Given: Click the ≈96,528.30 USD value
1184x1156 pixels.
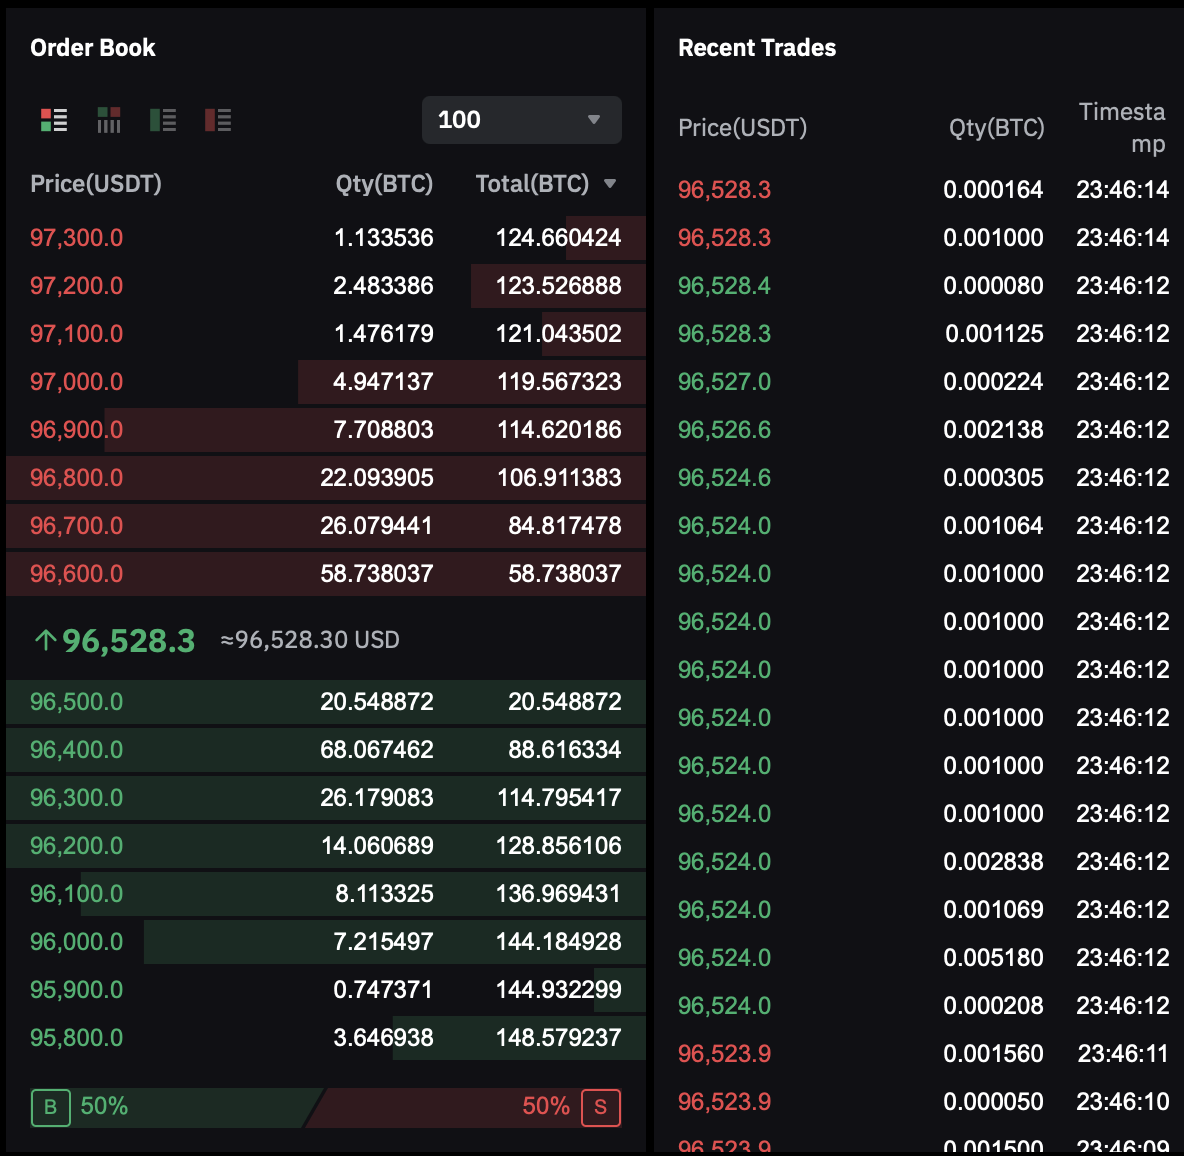Looking at the screenshot, I should click(x=310, y=640).
